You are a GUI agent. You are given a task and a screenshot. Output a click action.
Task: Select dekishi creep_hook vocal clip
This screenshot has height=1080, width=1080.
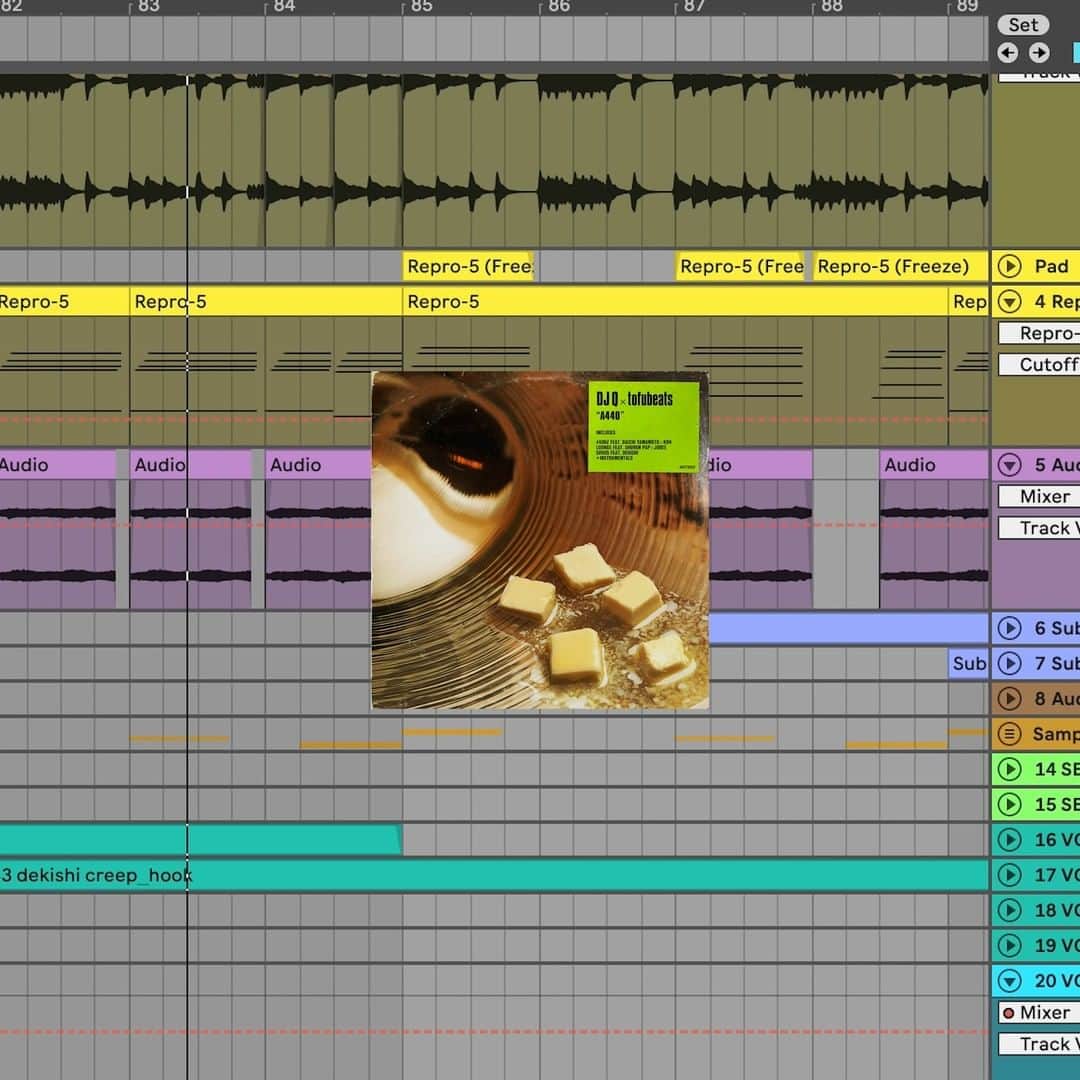[493, 875]
